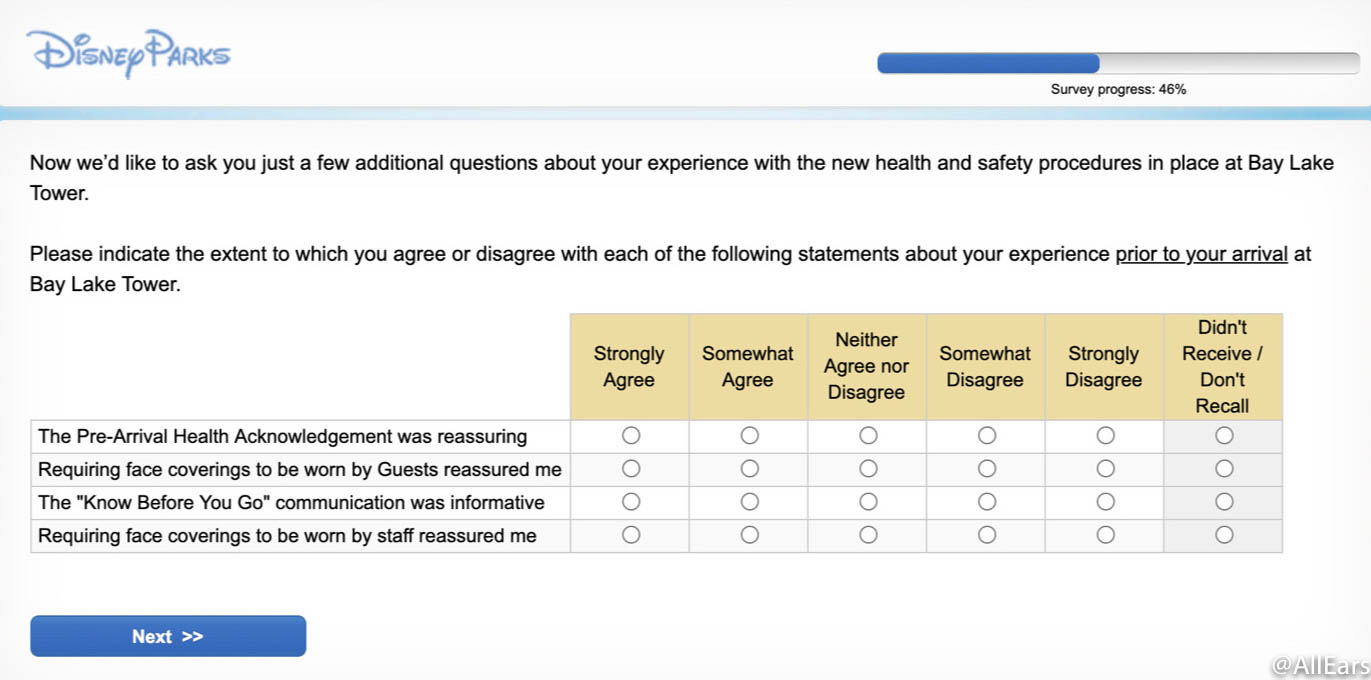Click the survey progress bar
This screenshot has width=1371, height=680.
click(1118, 63)
